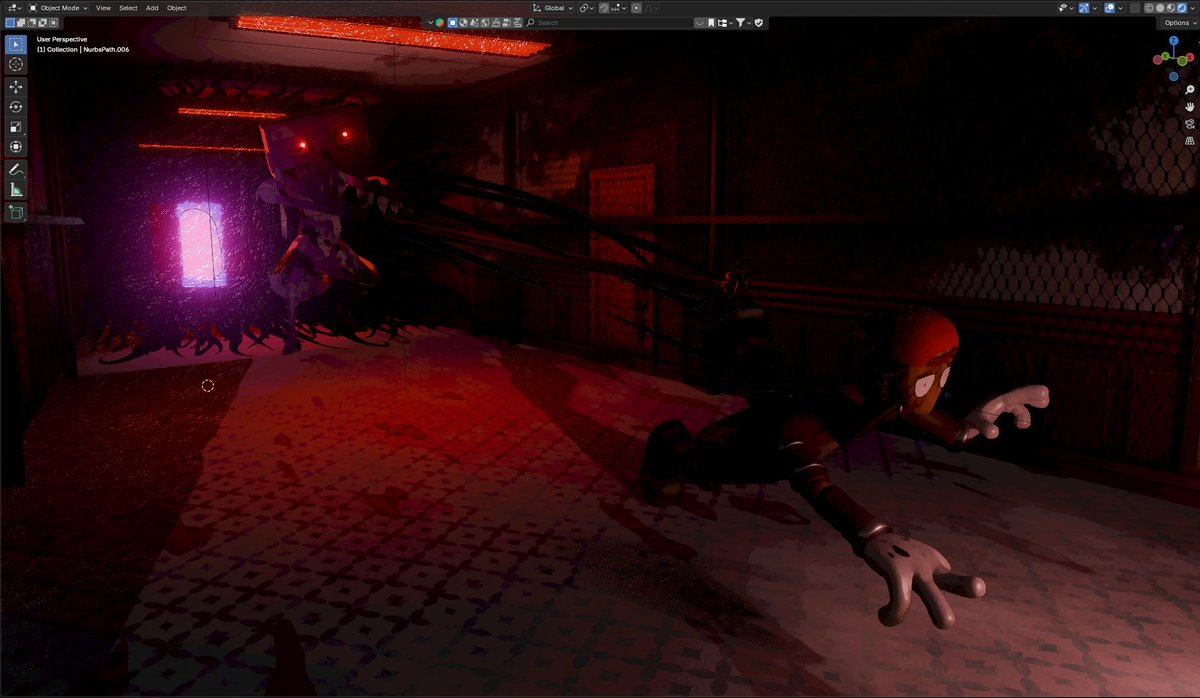Toggle X-Ray mode in the viewport
Viewport: 1200px width, 698px height.
[x=1135, y=7]
